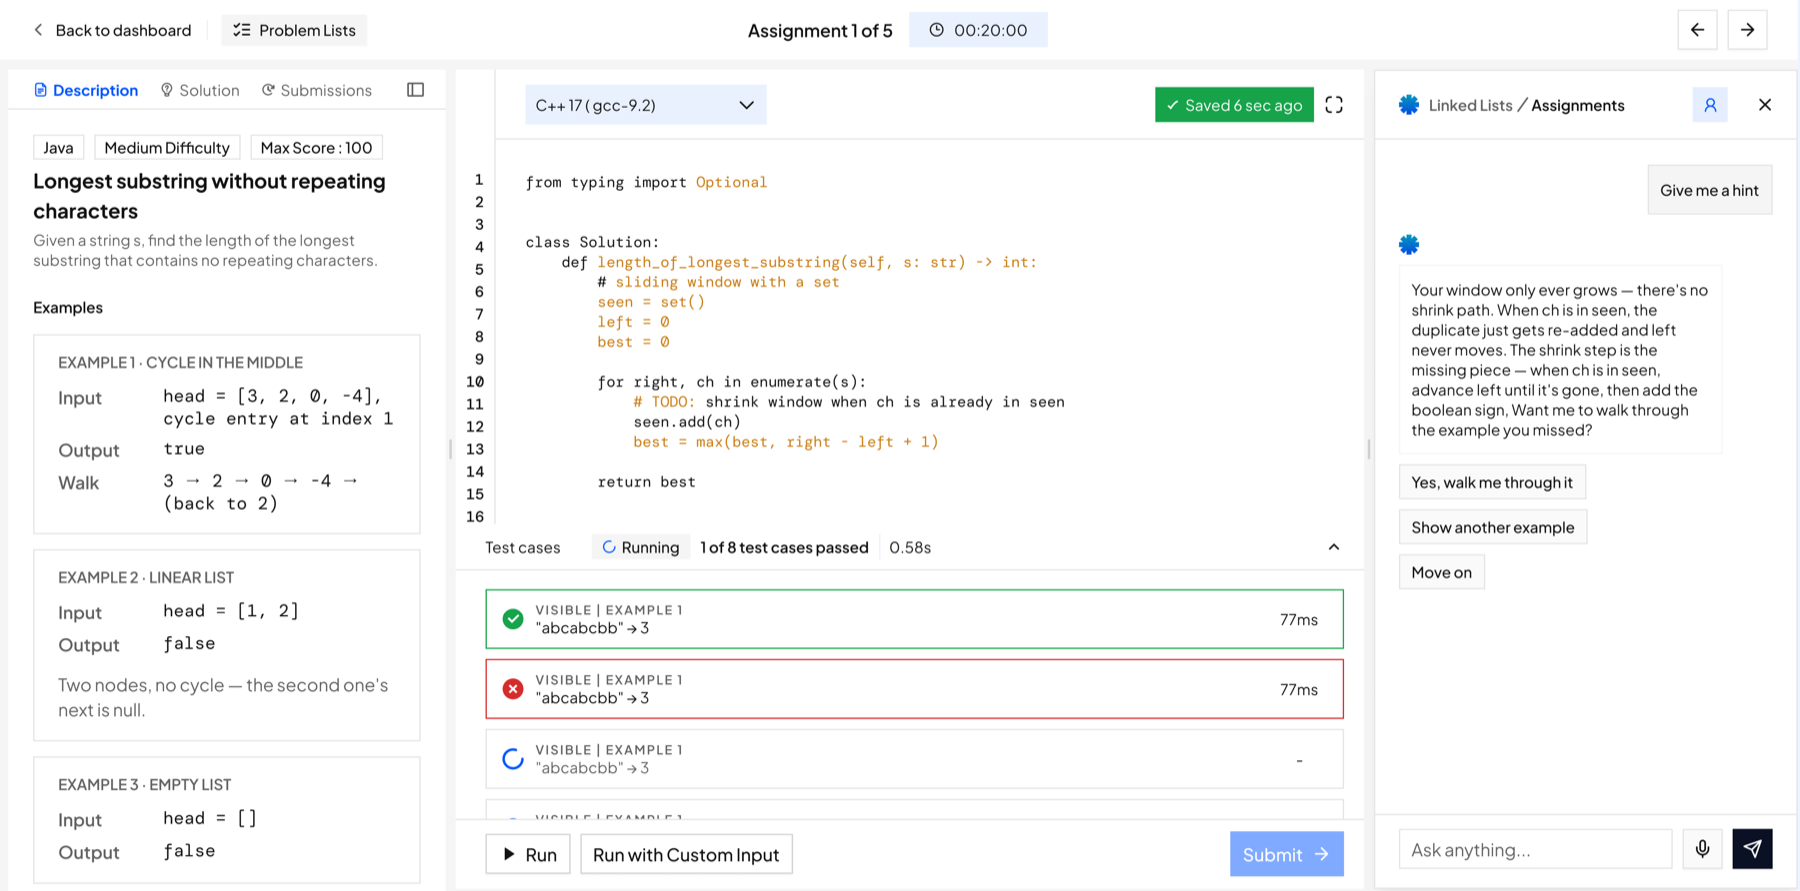Activate the microphone voice input
This screenshot has width=1800, height=891.
click(x=1702, y=849)
